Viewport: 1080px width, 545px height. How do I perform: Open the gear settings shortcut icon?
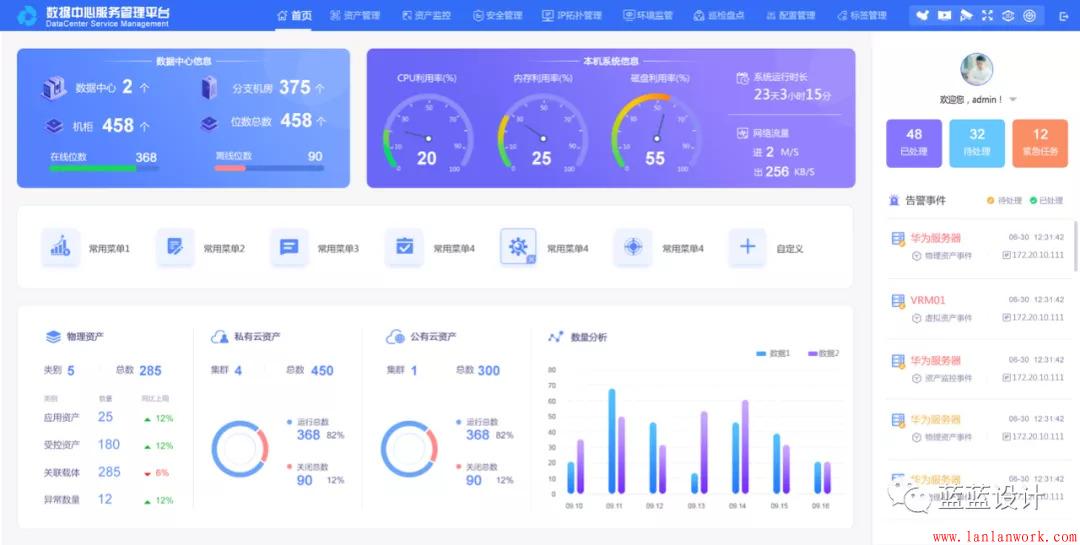tap(518, 247)
